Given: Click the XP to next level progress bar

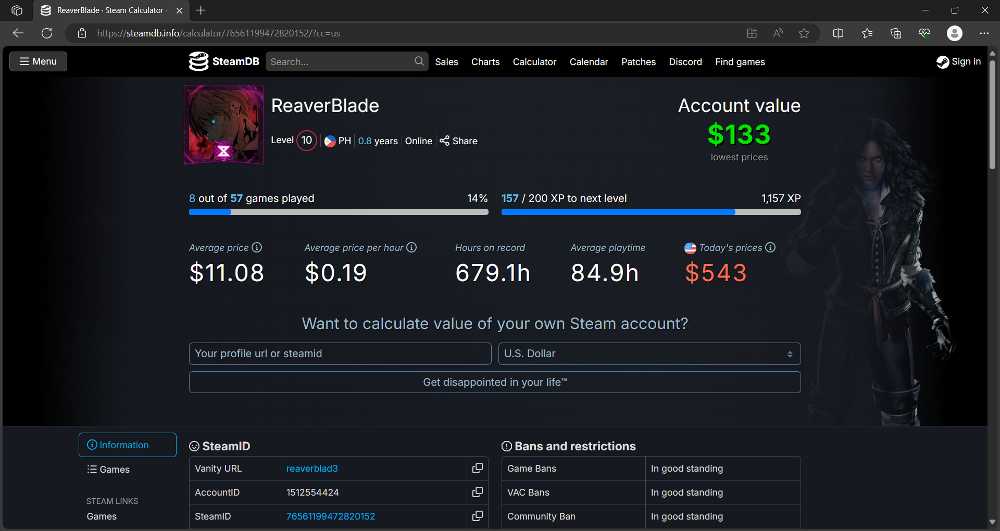Looking at the screenshot, I should [651, 212].
